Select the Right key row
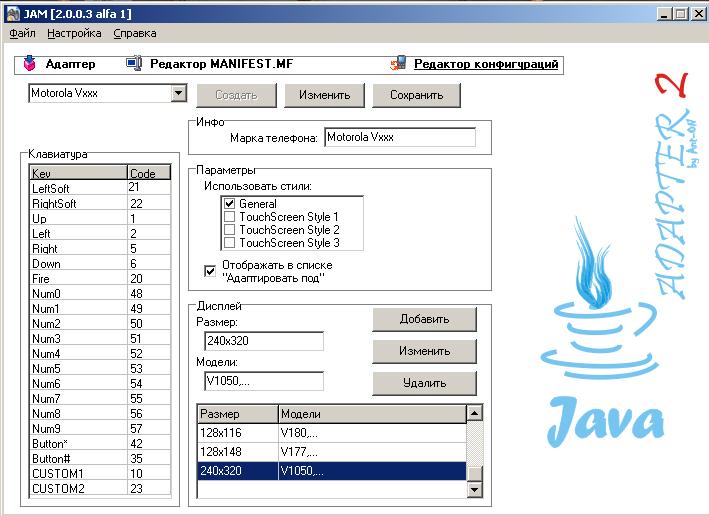The height and width of the screenshot is (515, 709). click(100, 248)
